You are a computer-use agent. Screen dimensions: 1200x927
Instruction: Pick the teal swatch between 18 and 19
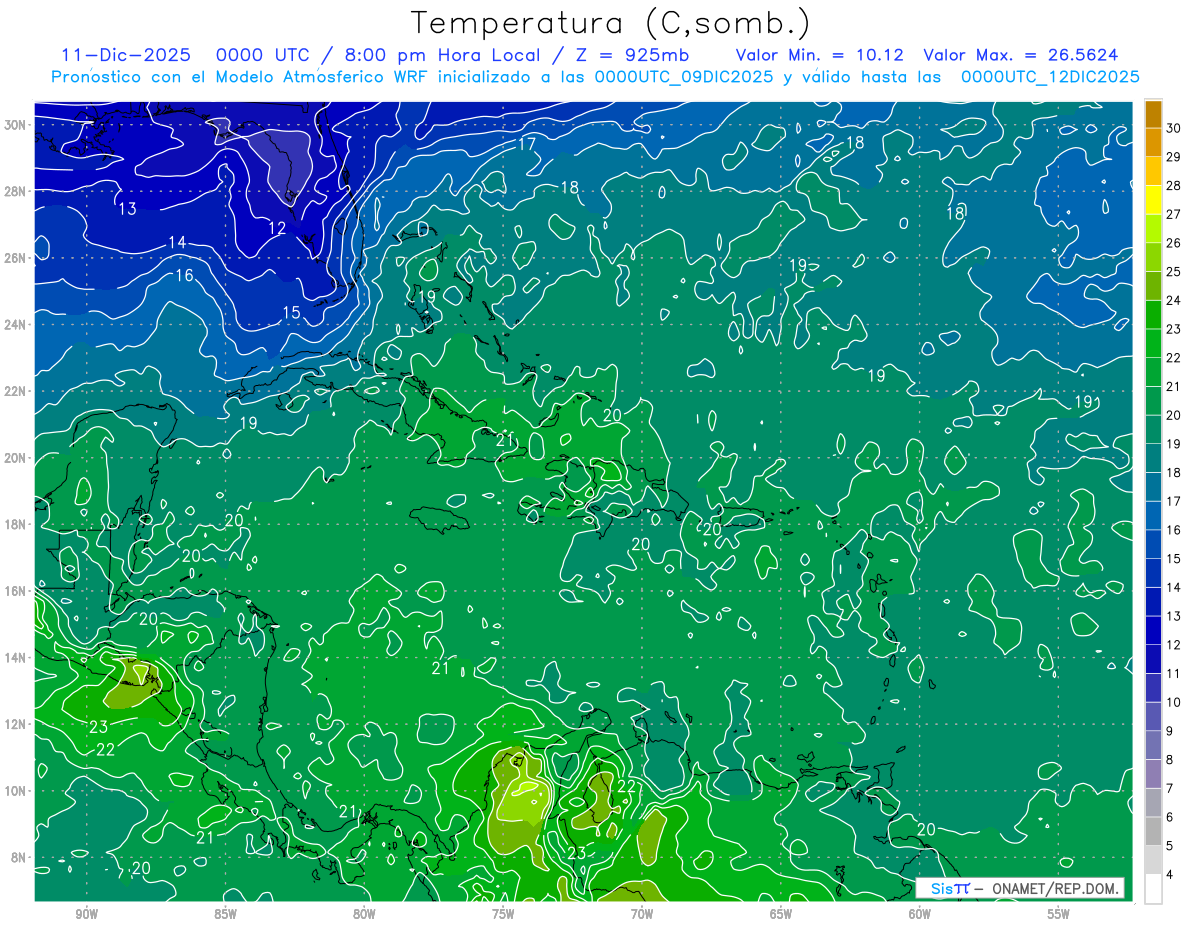coord(1153,458)
